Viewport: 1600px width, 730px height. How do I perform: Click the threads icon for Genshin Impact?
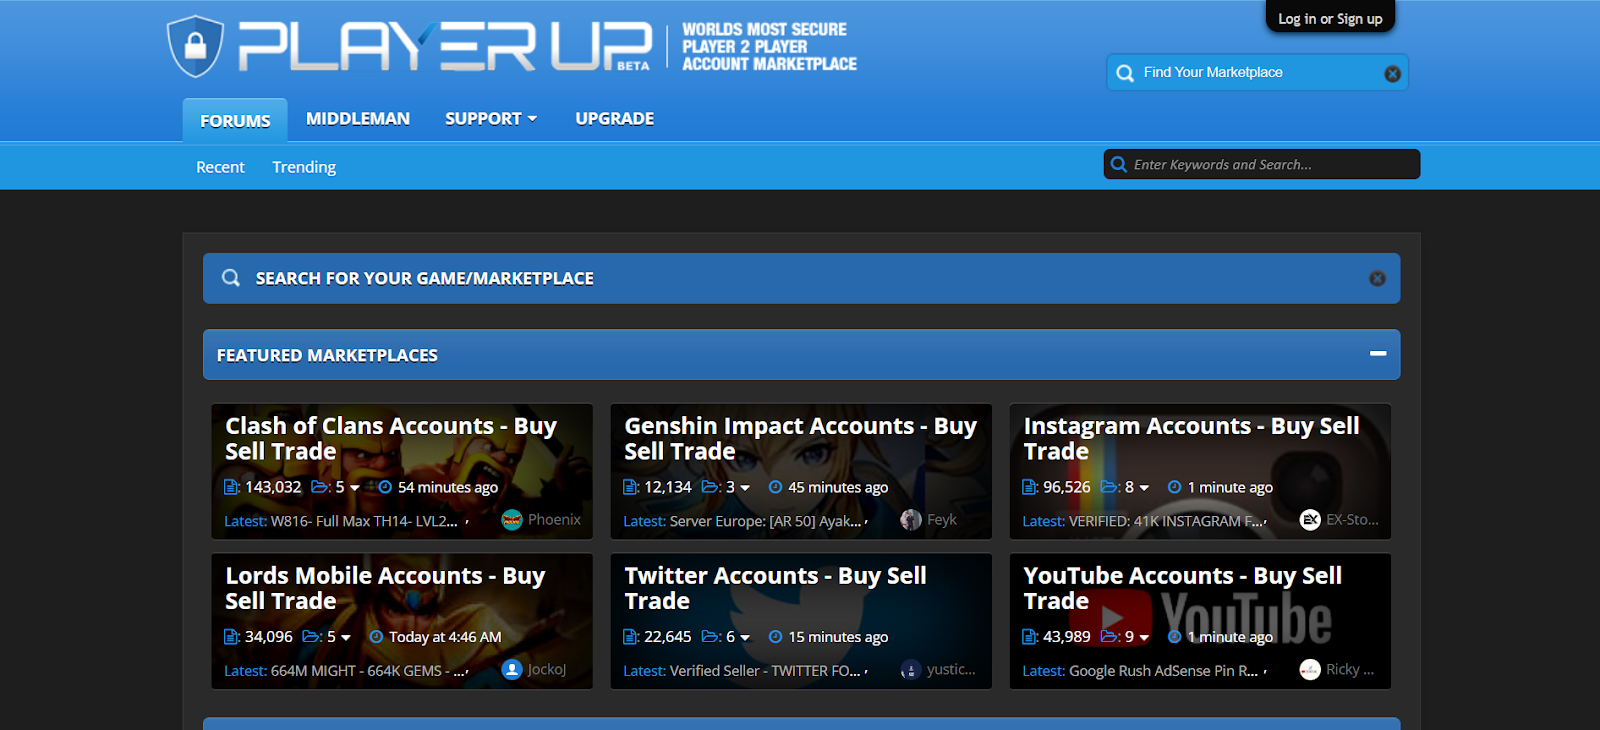(x=630, y=487)
